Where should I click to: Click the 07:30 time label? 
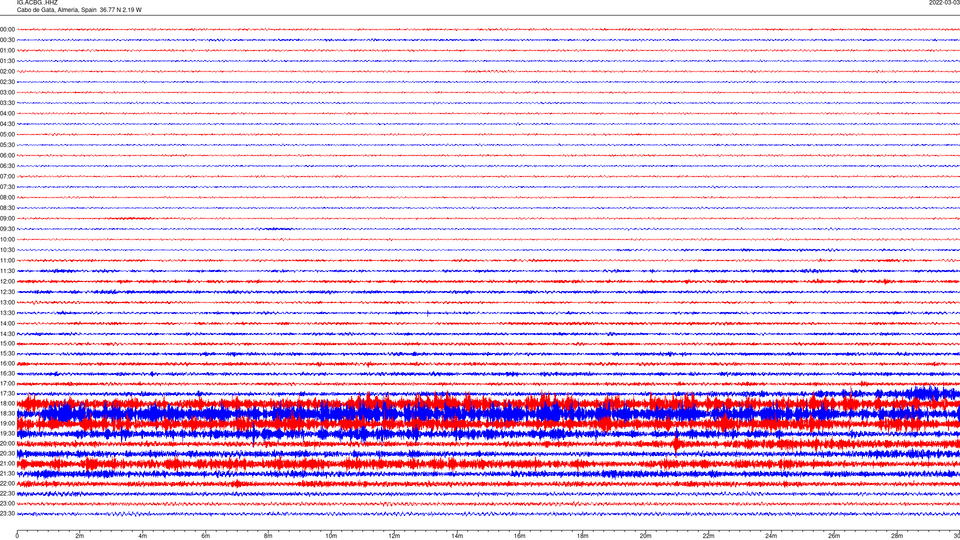tap(7, 187)
